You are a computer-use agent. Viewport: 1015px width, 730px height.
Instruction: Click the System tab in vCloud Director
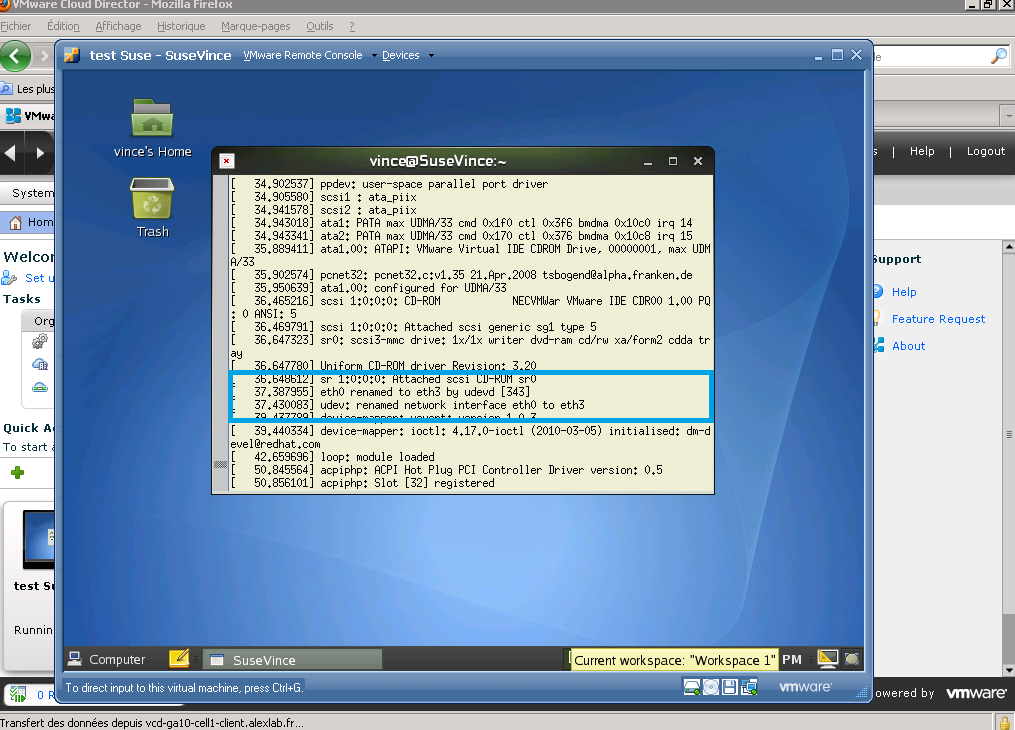(28, 193)
